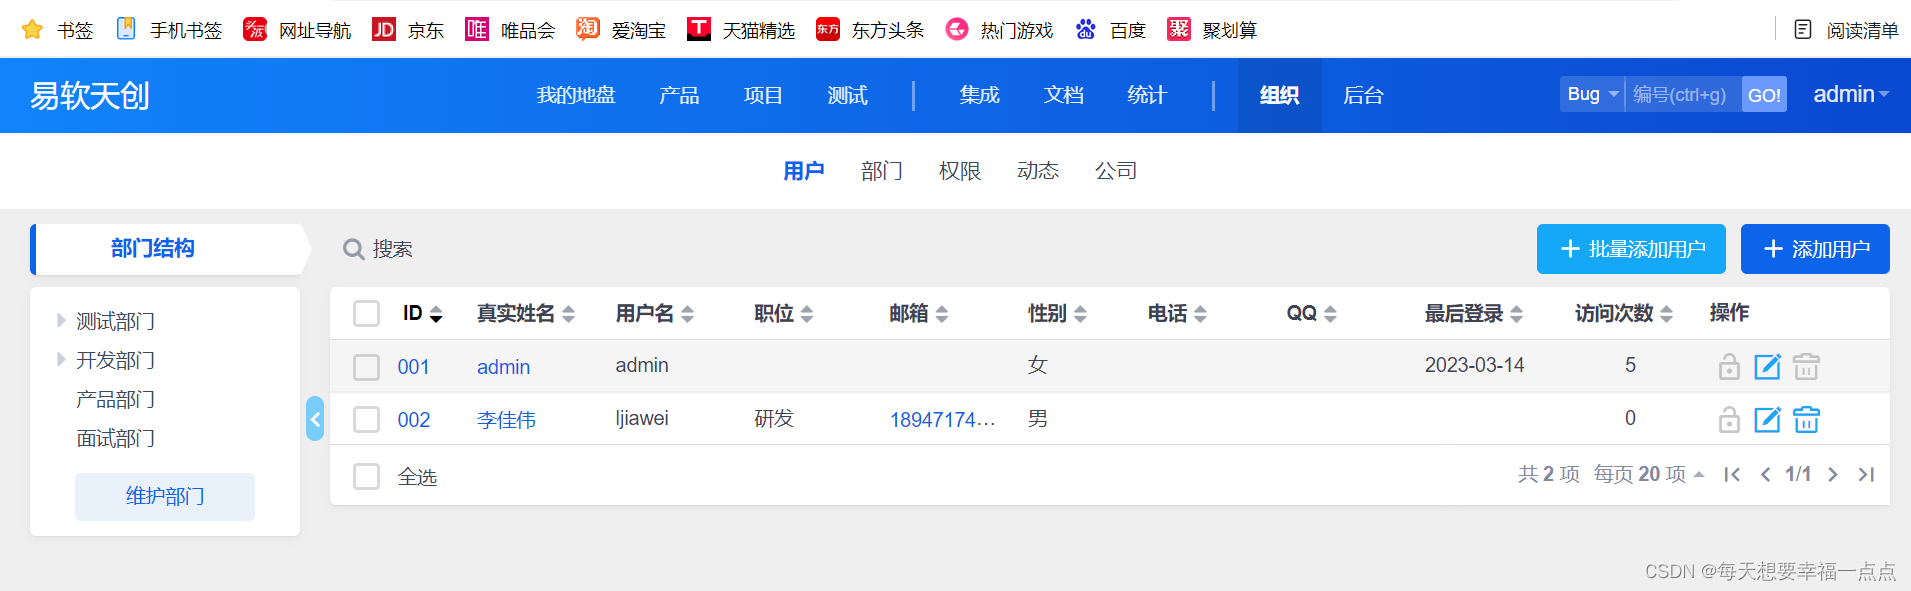Screen dimensions: 1911x591
Task: Click the GO! button
Action: [1764, 94]
